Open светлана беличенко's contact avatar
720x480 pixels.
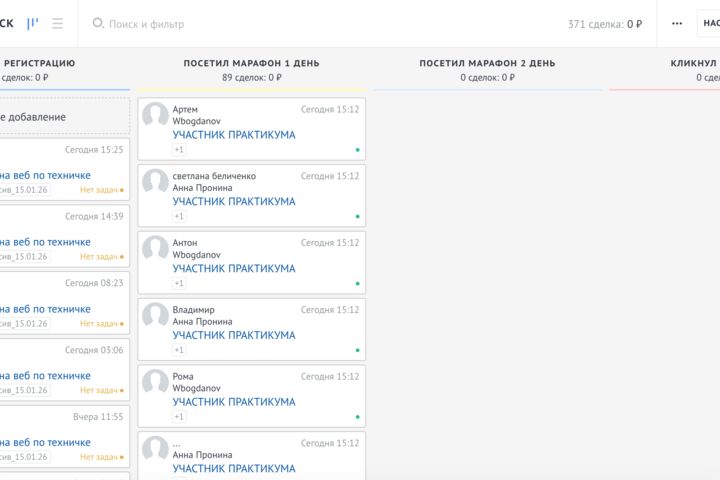point(155,181)
